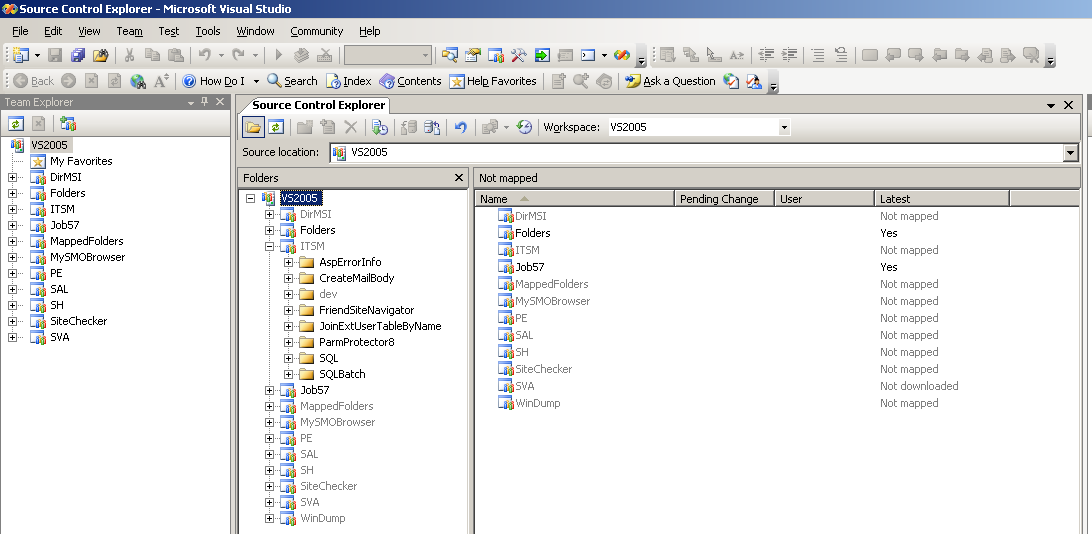Open the Edit menu
This screenshot has height=534, width=1092.
(53, 31)
